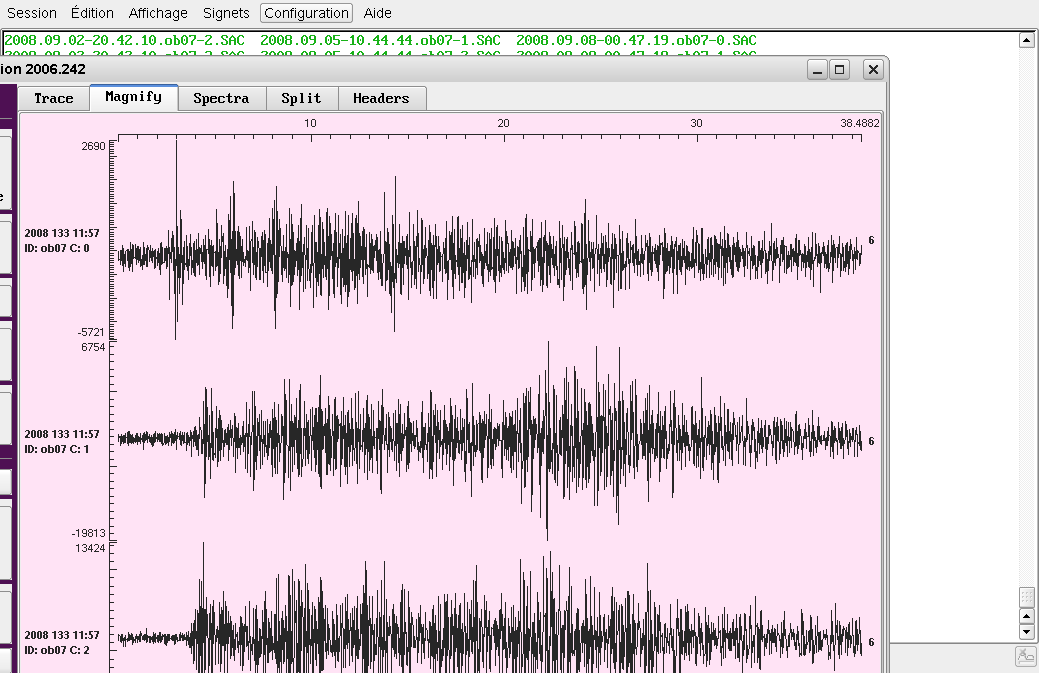The image size is (1039, 673).
Task: Open the Session menu
Action: (x=32, y=13)
